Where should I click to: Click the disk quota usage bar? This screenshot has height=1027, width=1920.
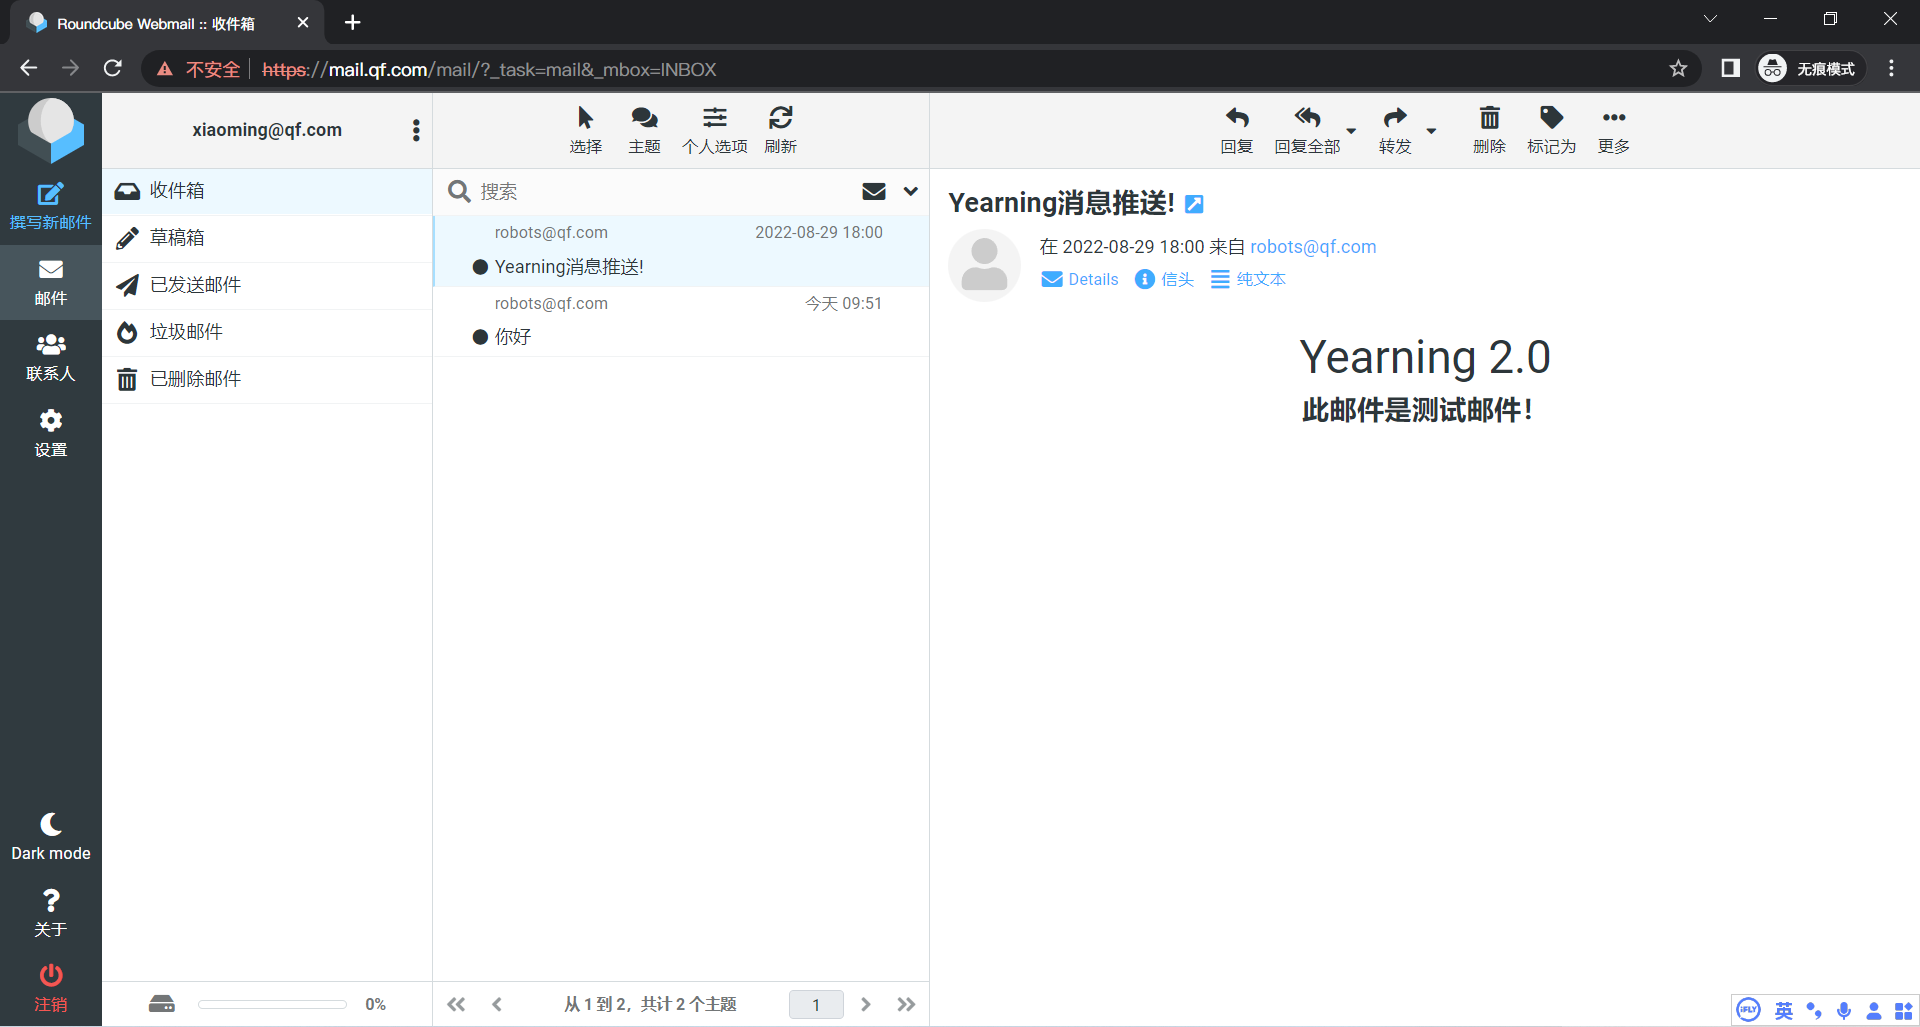tap(272, 1004)
